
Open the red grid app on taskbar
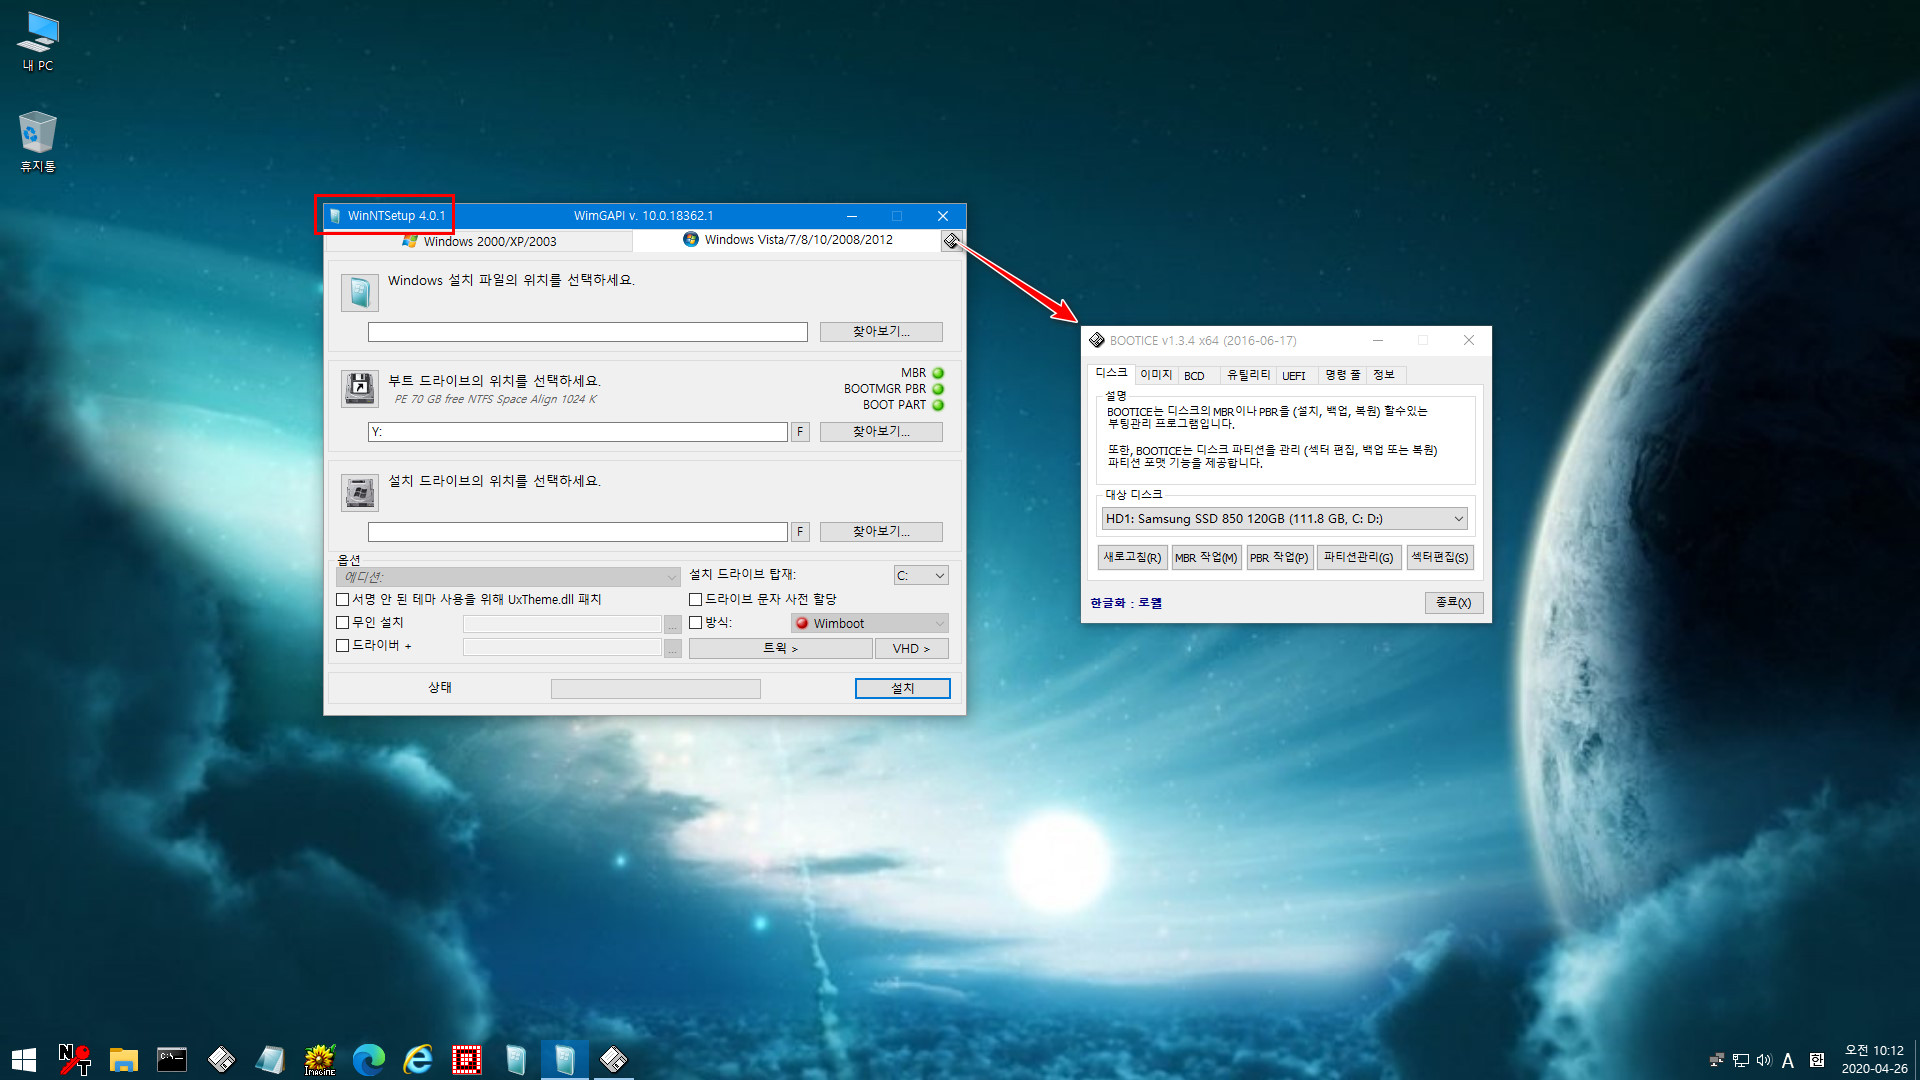(x=467, y=1059)
